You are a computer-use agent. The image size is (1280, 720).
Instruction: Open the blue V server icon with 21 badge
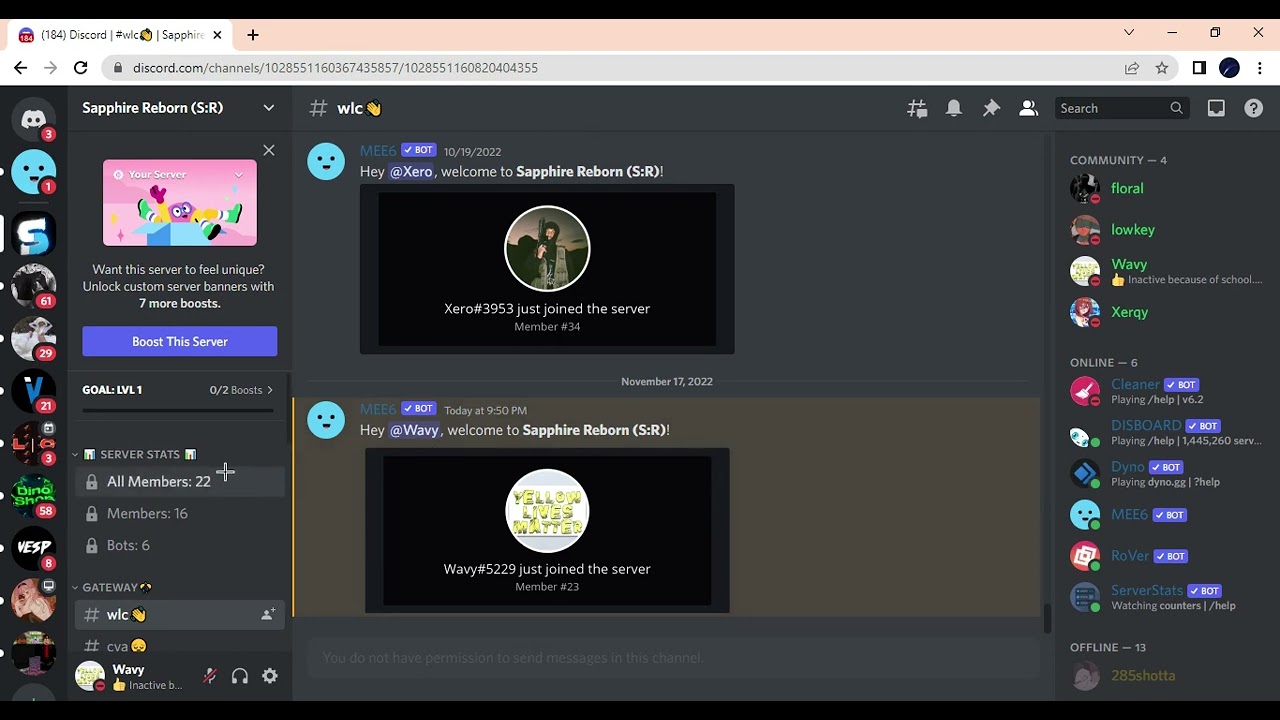tap(34, 391)
